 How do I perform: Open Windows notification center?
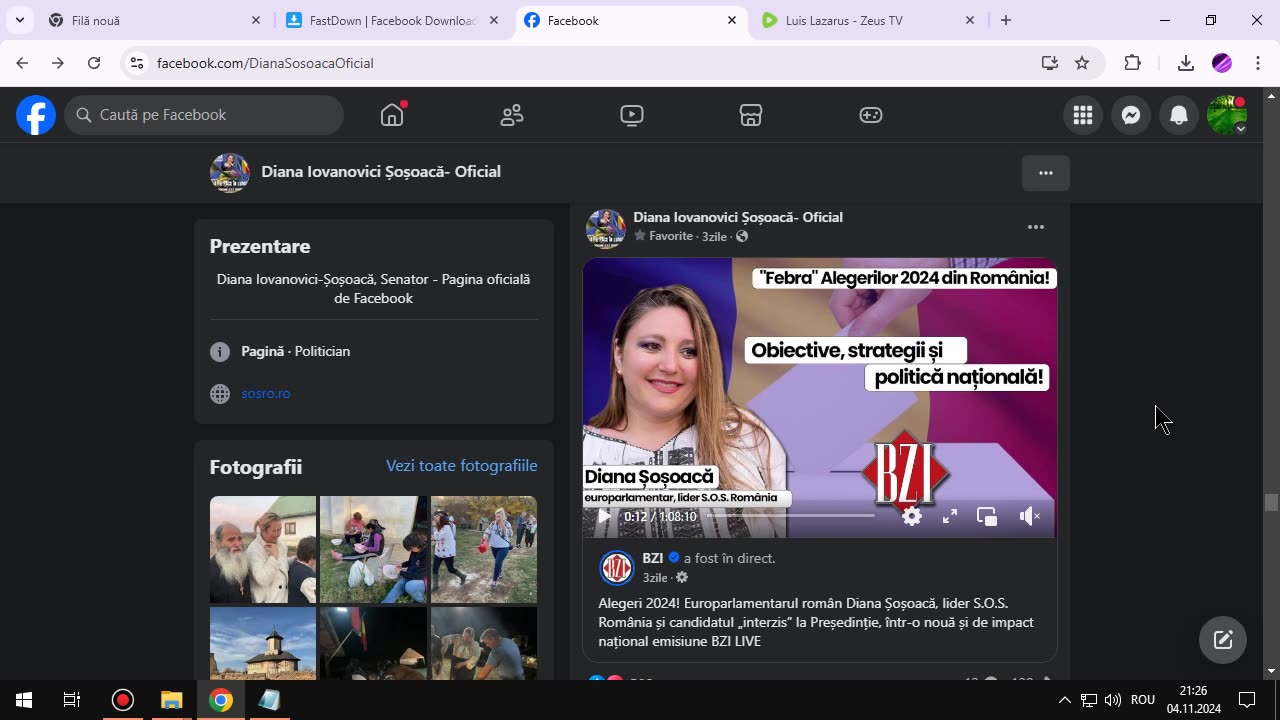point(1247,700)
